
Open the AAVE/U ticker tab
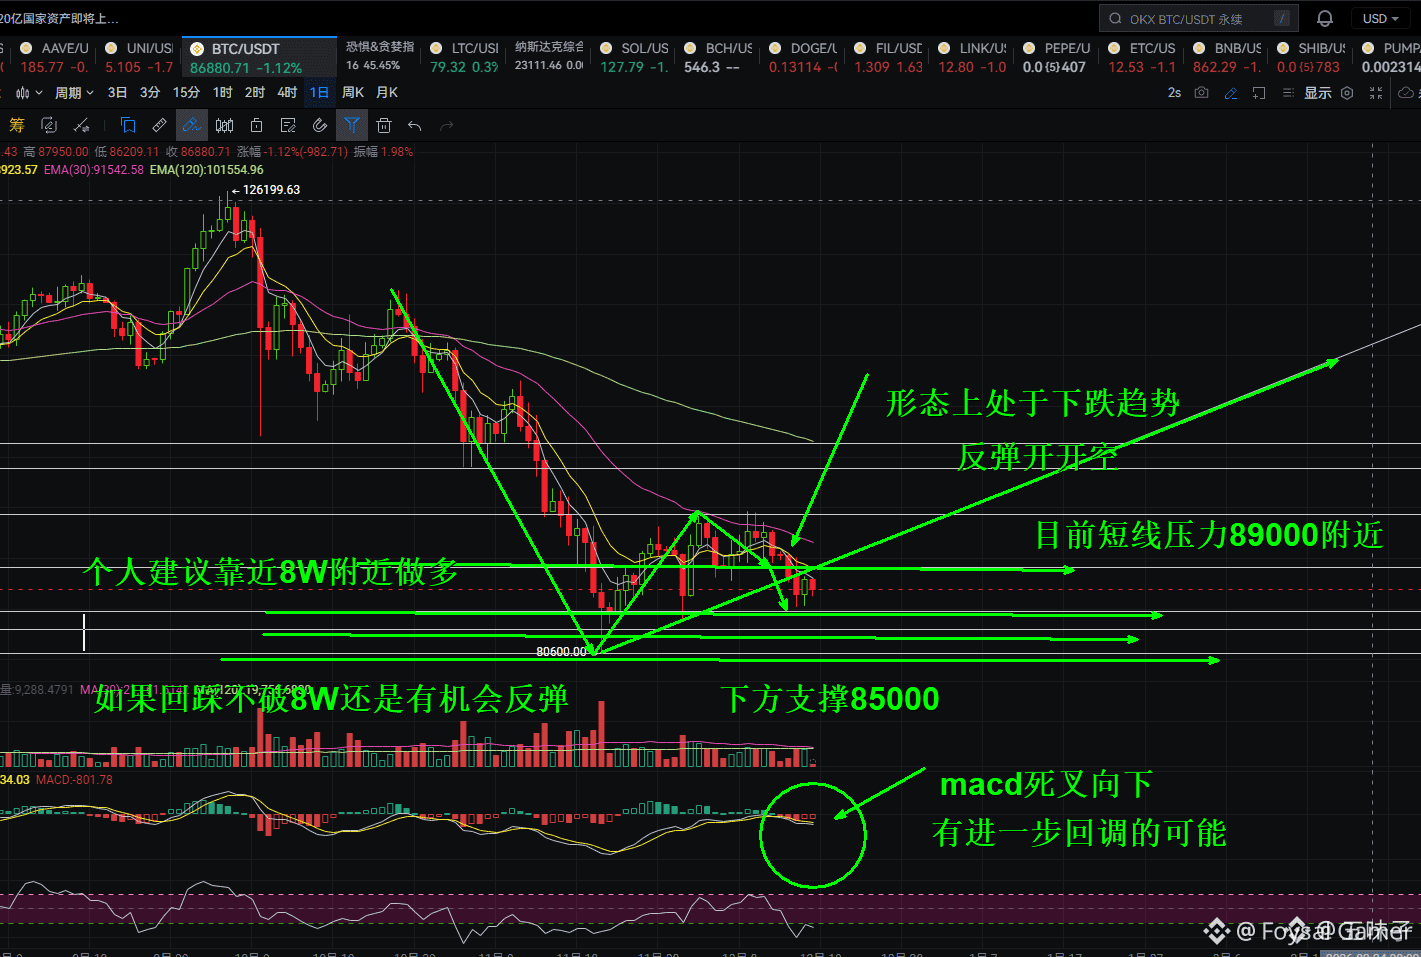[54, 57]
